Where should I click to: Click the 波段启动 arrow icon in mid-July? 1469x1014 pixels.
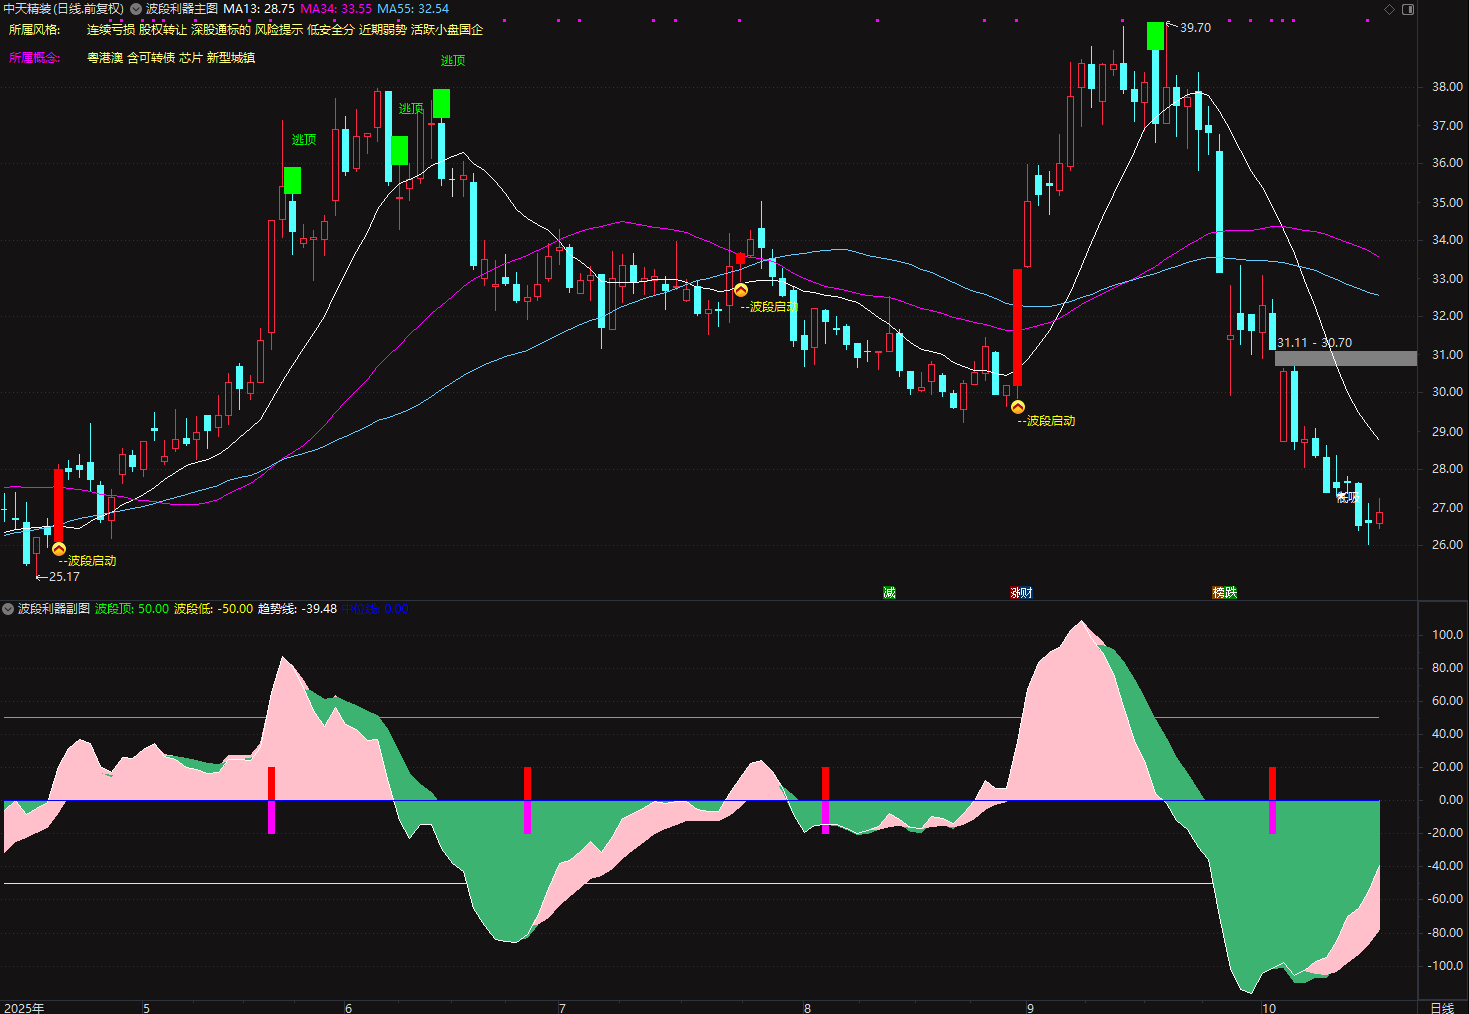click(741, 290)
